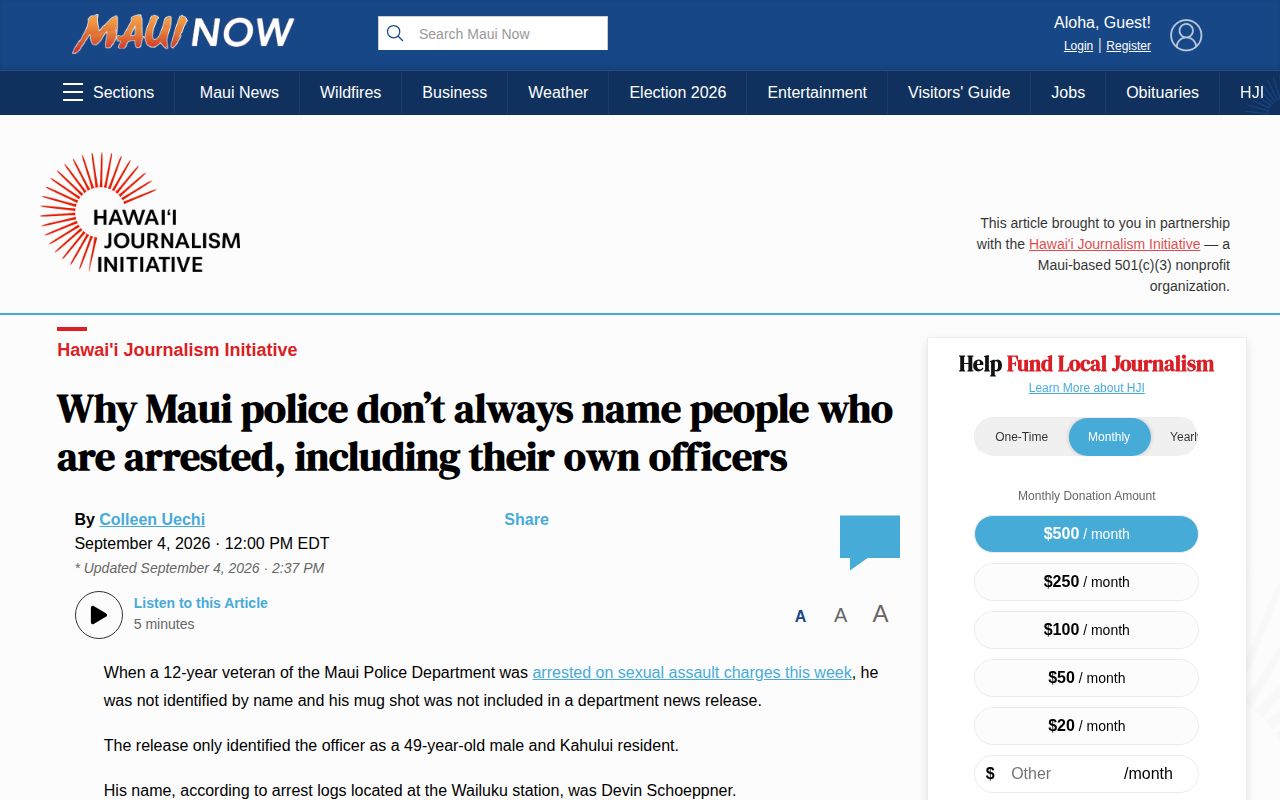1280x800 pixels.
Task: Open the HJI menu item
Action: click(x=1252, y=92)
